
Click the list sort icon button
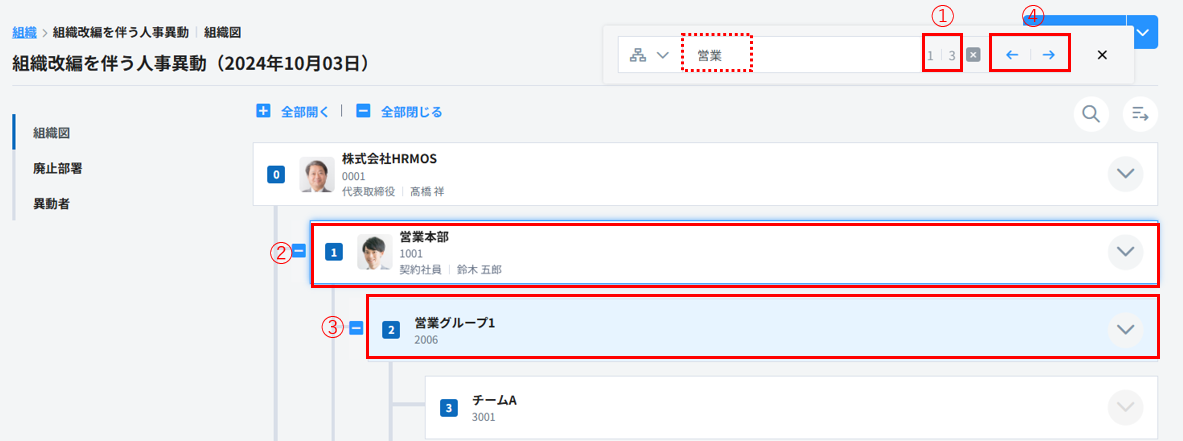click(1140, 114)
